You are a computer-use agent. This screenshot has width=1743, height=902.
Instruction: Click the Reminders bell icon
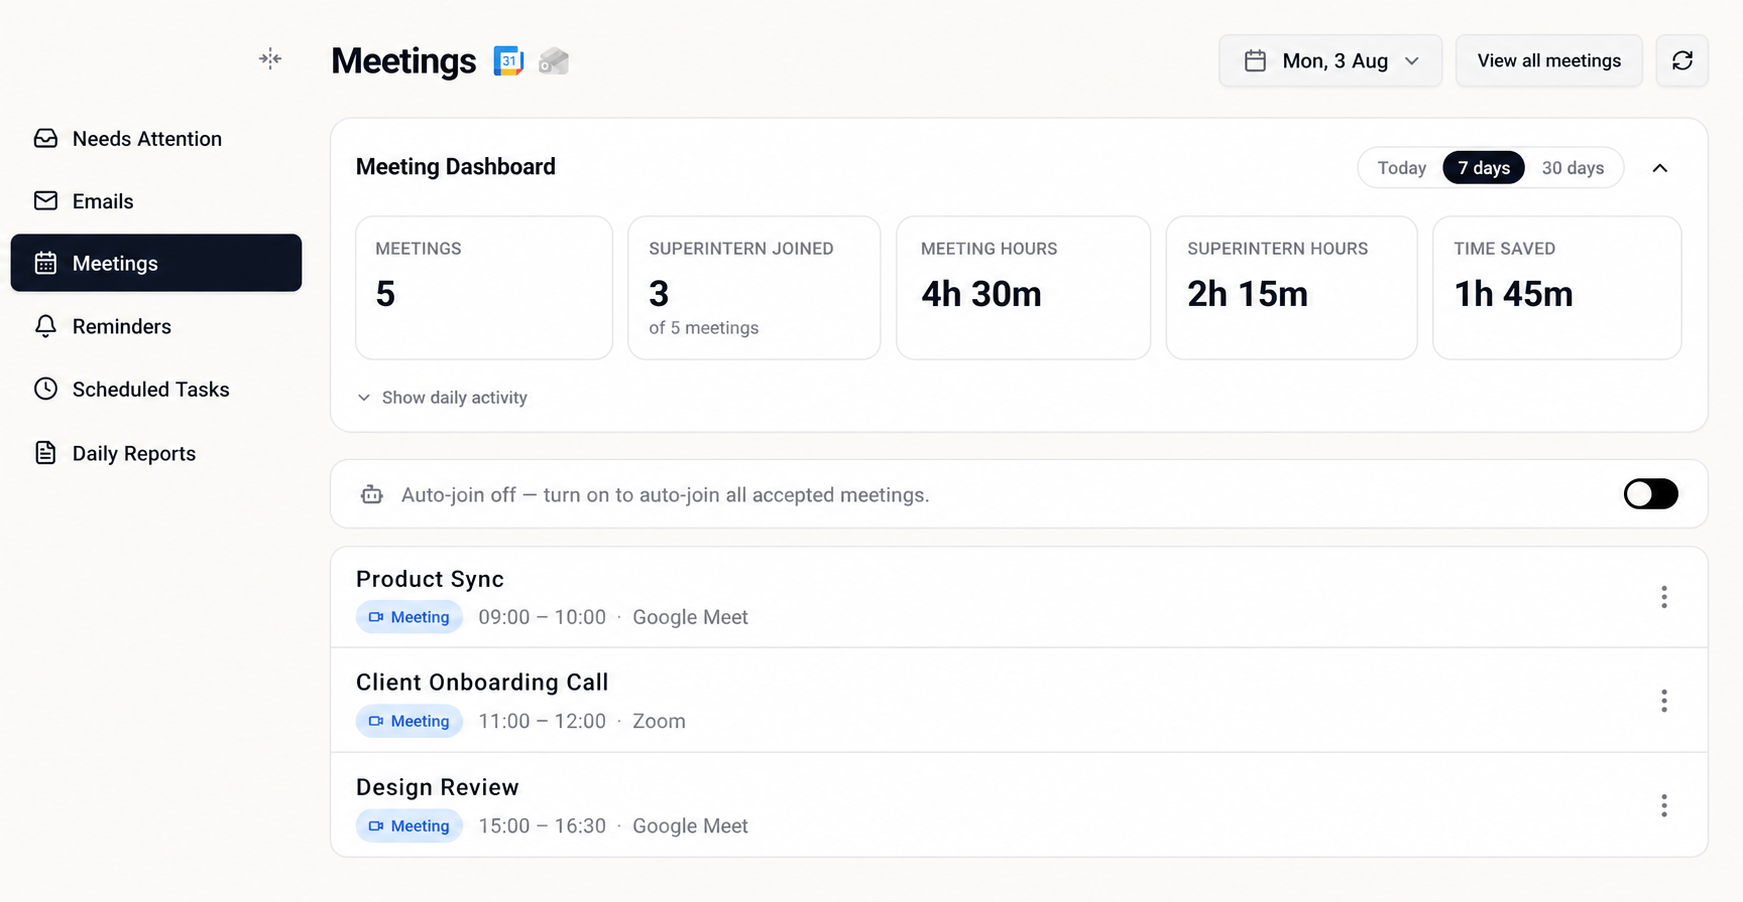[46, 326]
